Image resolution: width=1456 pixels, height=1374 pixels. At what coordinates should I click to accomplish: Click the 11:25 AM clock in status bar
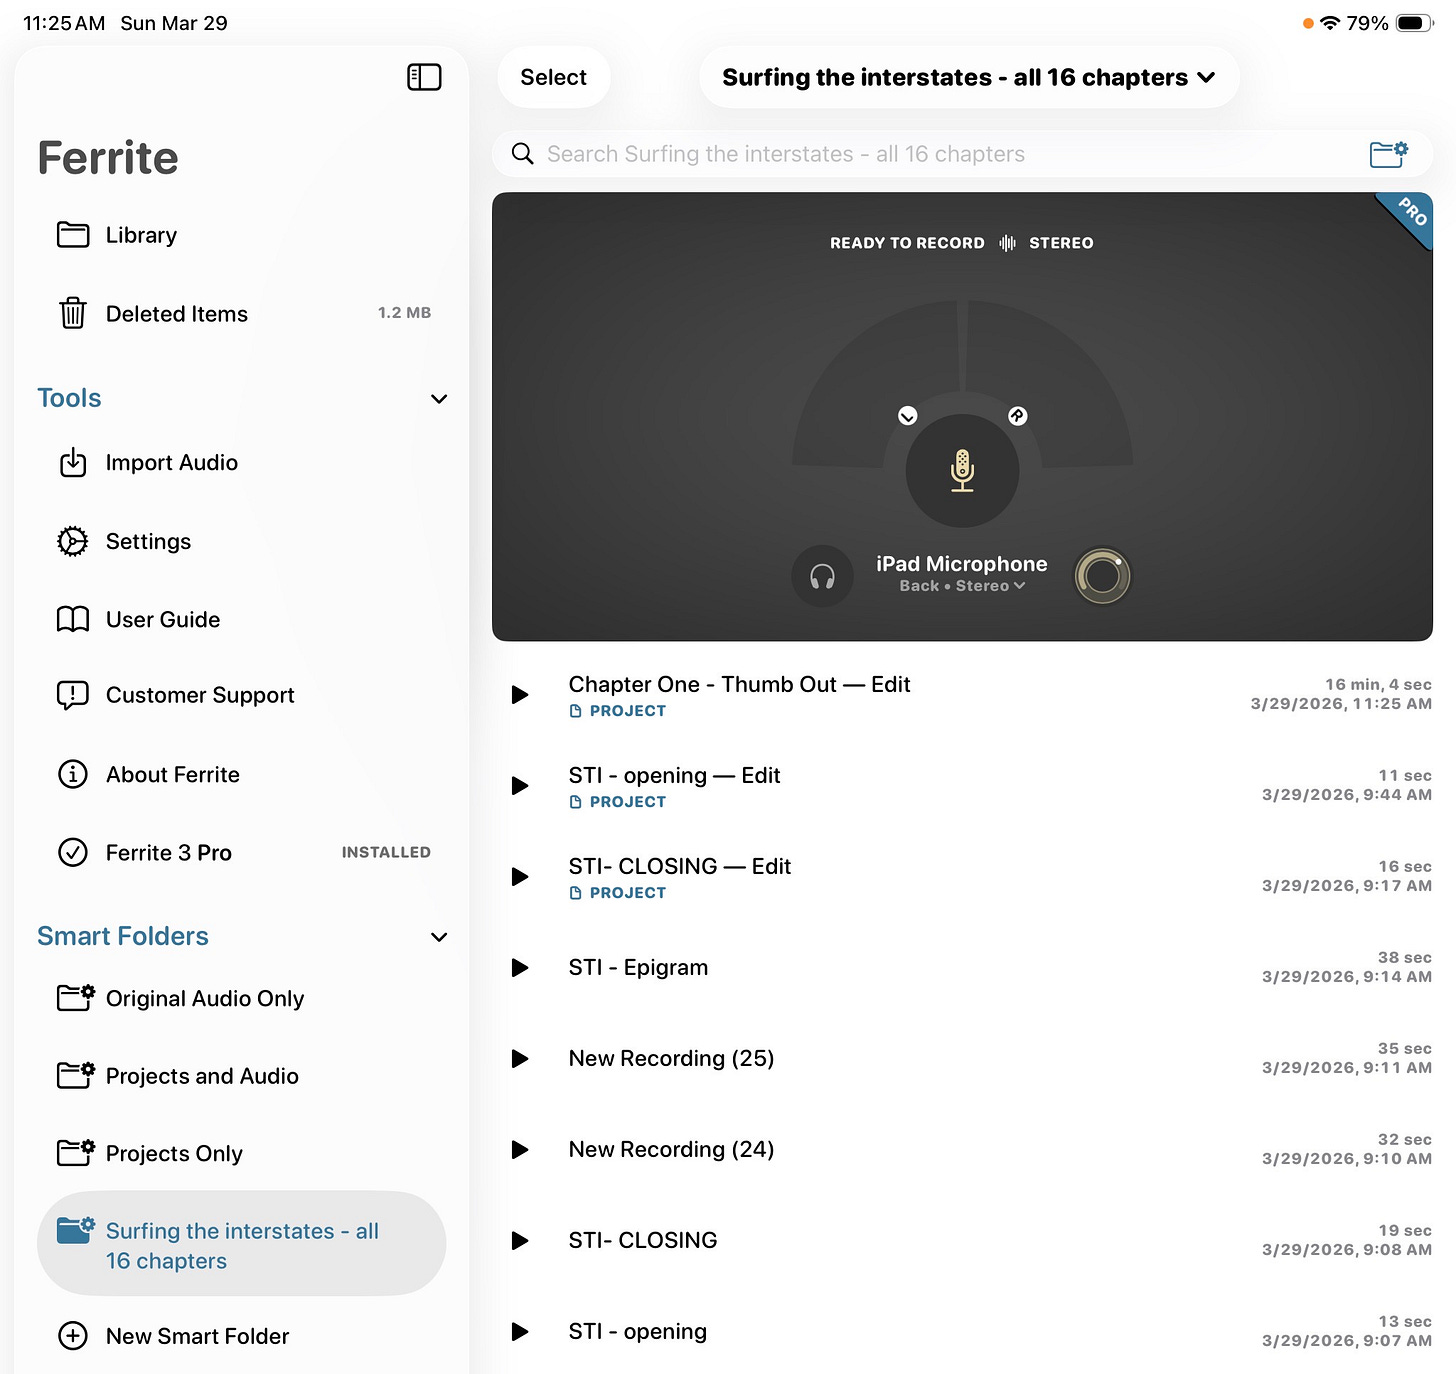click(x=64, y=23)
